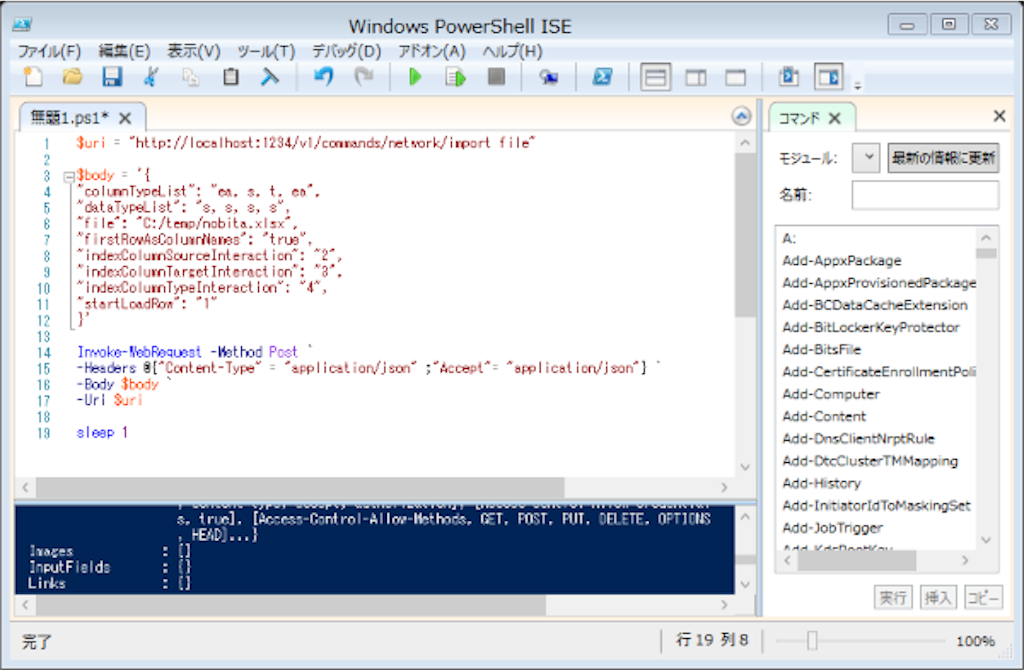Focus the 名前 input field

[925, 195]
